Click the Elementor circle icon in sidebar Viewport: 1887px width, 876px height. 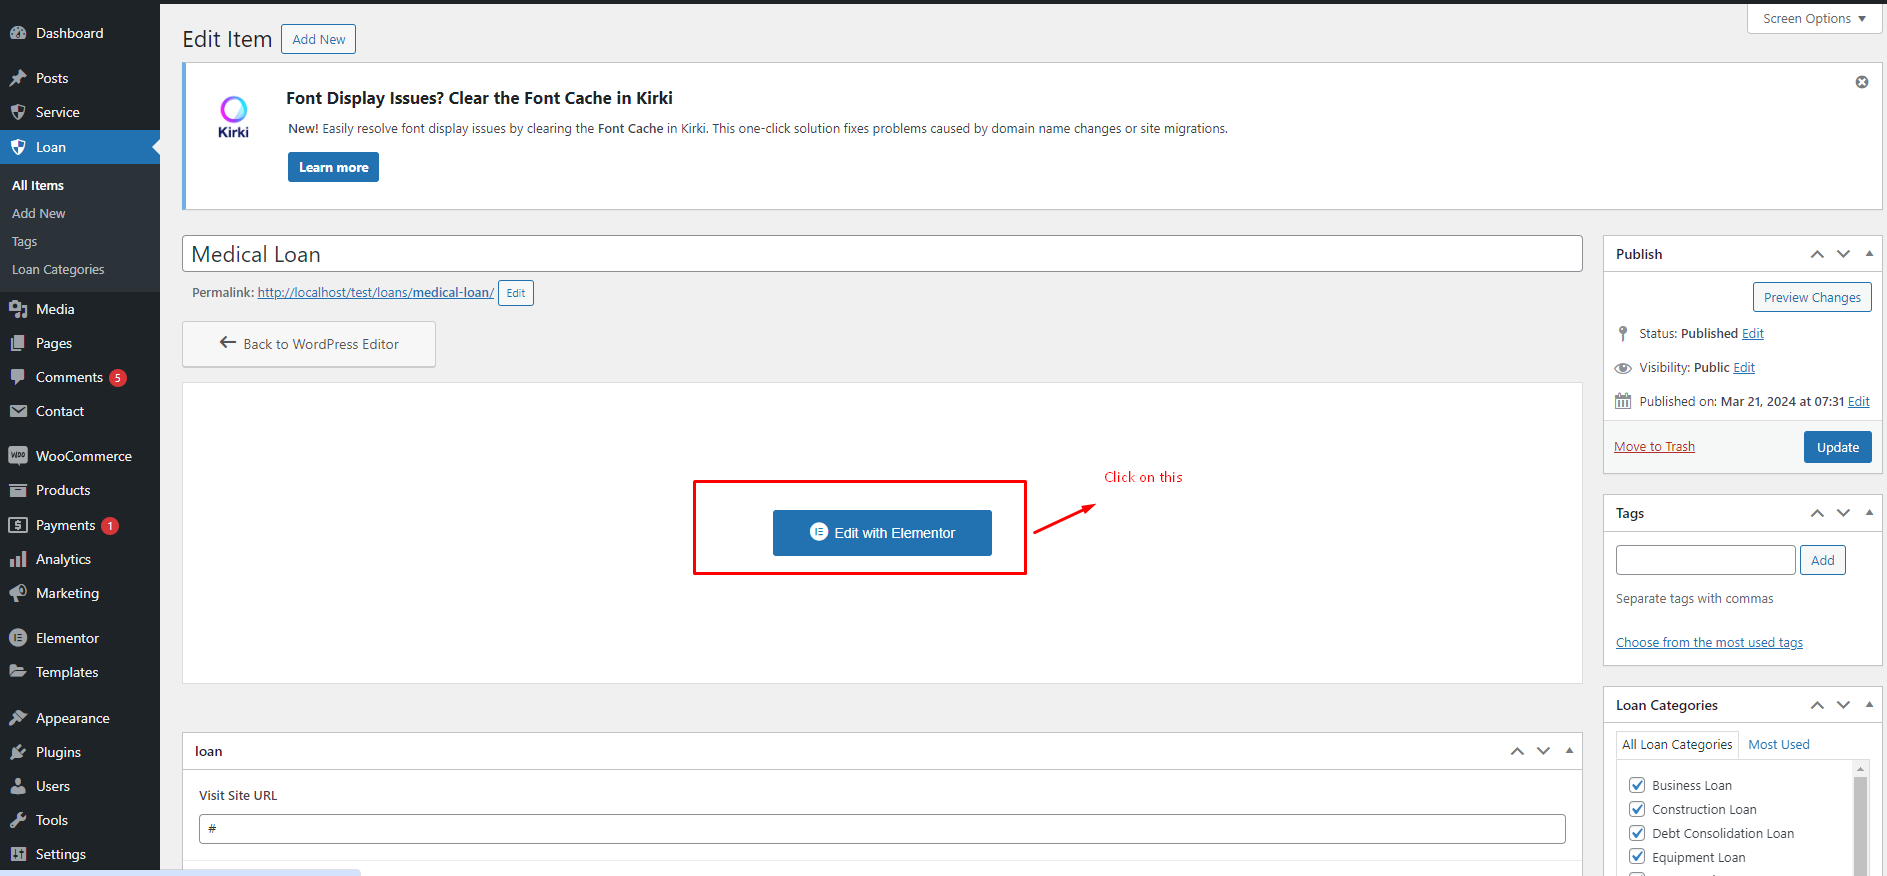tap(18, 638)
